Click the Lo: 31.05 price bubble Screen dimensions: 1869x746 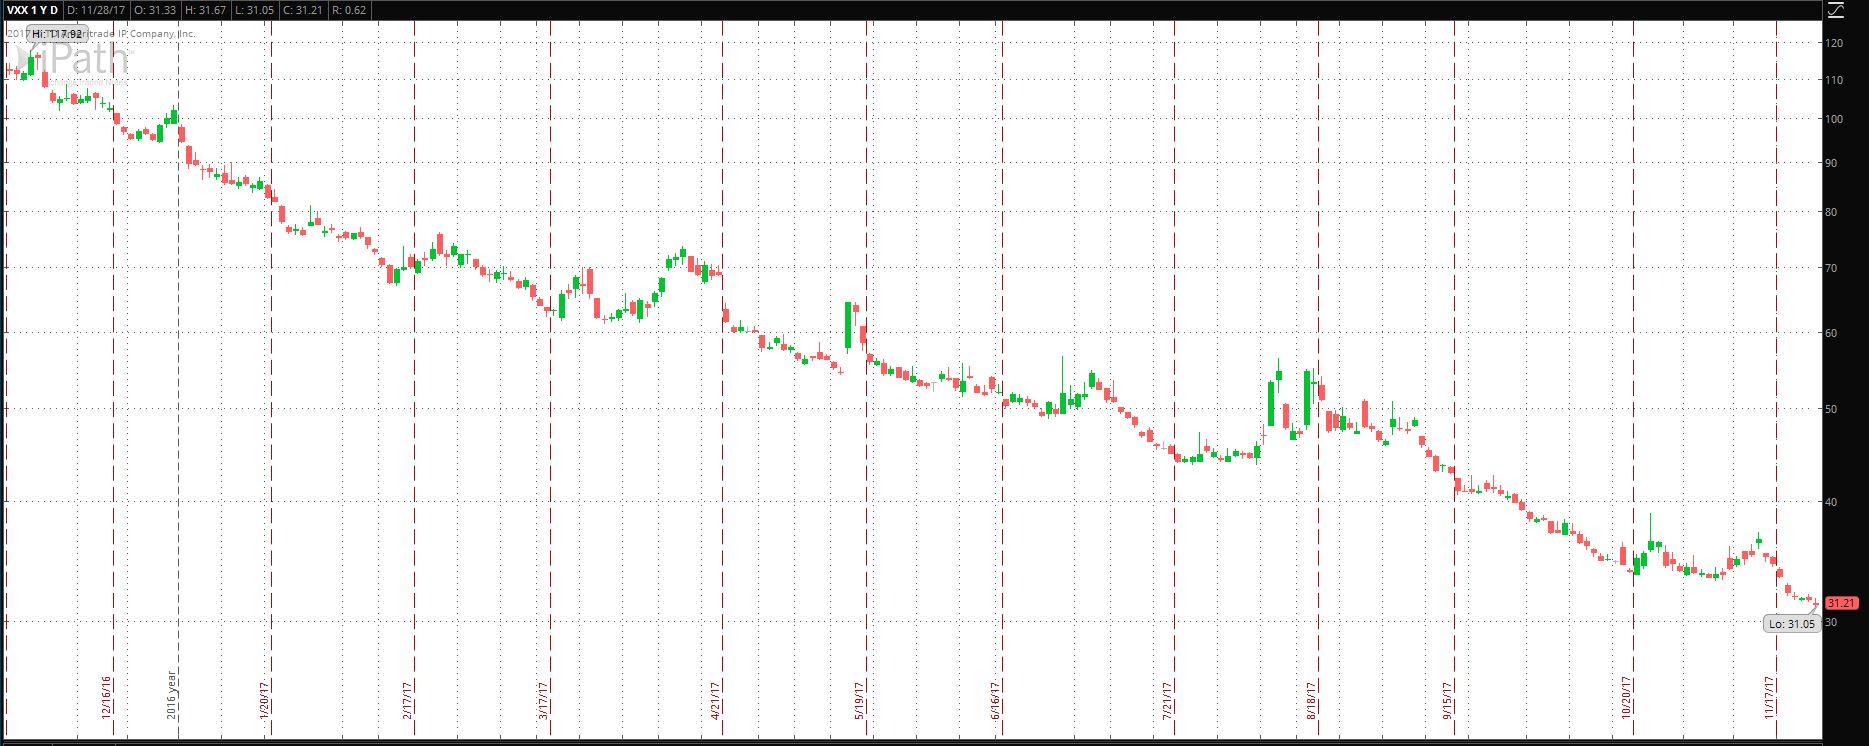click(x=1791, y=624)
